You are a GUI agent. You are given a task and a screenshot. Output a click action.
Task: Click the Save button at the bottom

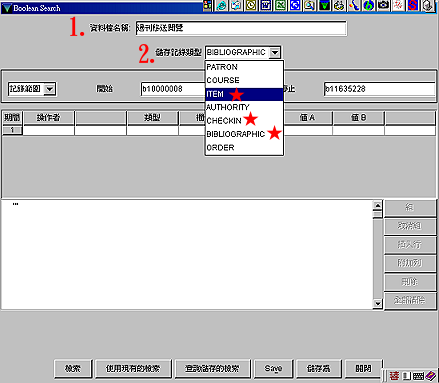click(x=273, y=369)
